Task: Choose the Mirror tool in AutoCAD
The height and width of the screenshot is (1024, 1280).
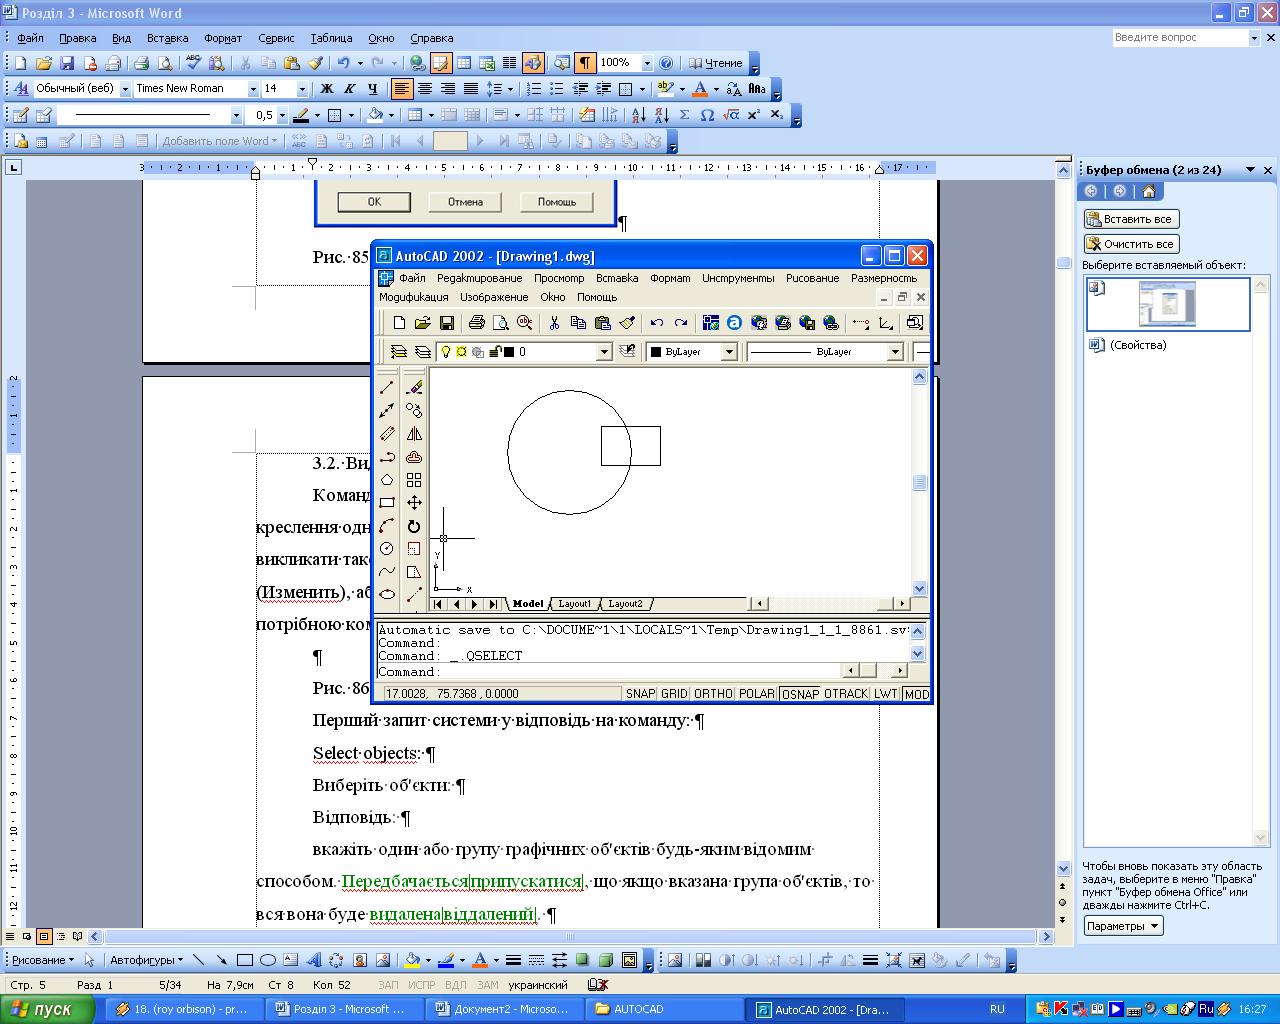Action: point(414,433)
